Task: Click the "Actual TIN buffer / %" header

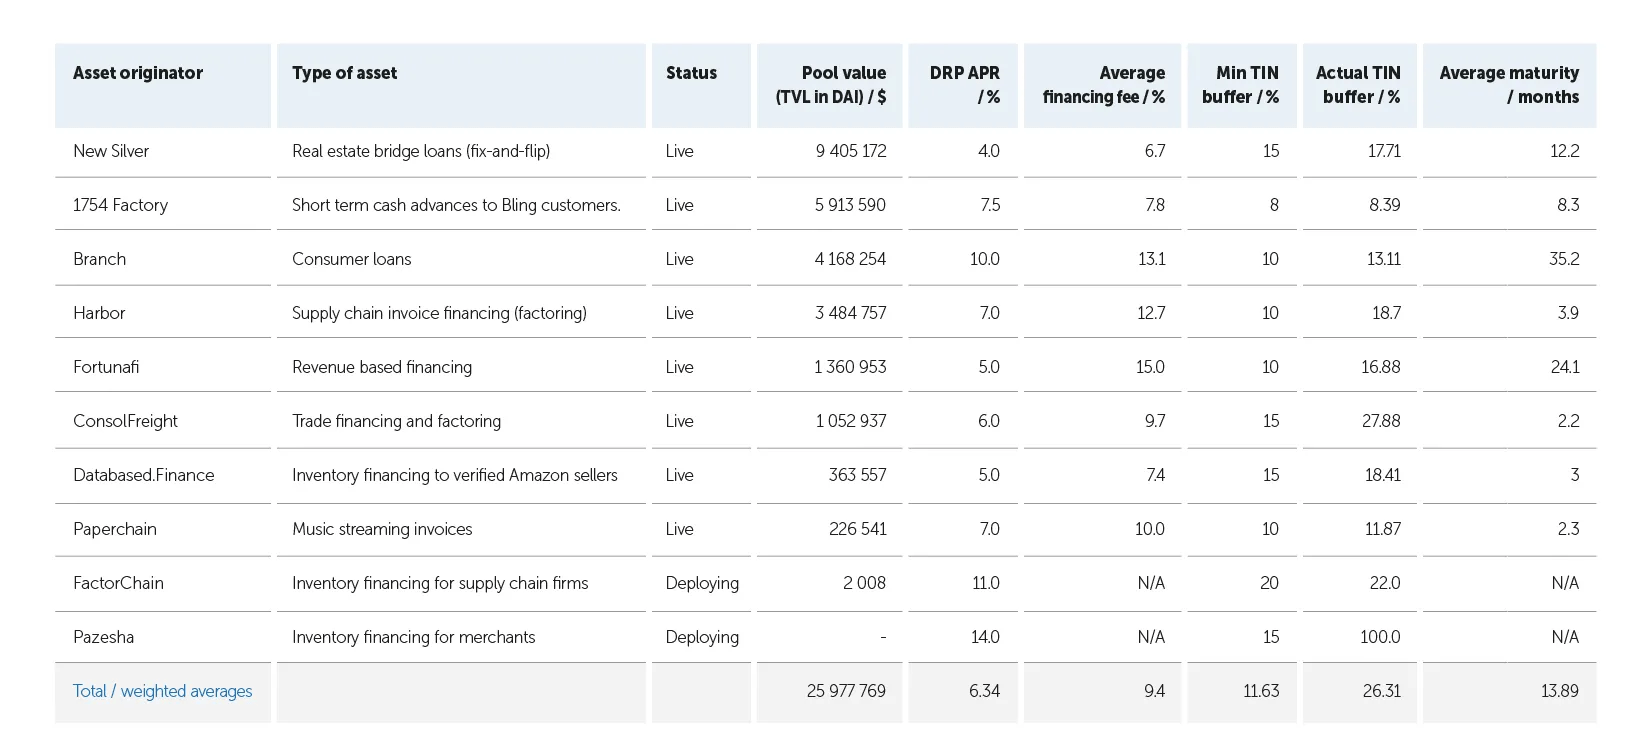Action: click(x=1358, y=85)
